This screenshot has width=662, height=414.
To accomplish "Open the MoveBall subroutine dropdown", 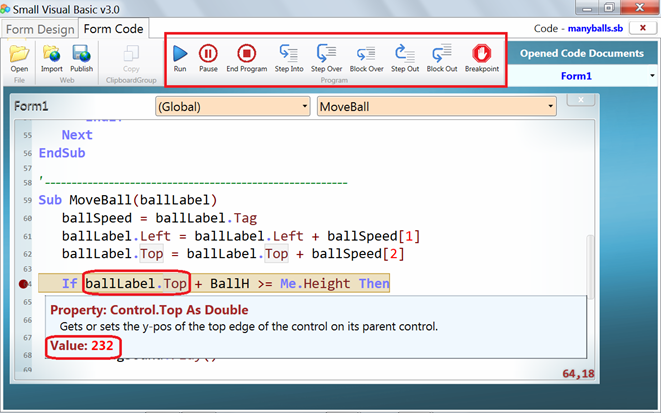I will point(437,106).
